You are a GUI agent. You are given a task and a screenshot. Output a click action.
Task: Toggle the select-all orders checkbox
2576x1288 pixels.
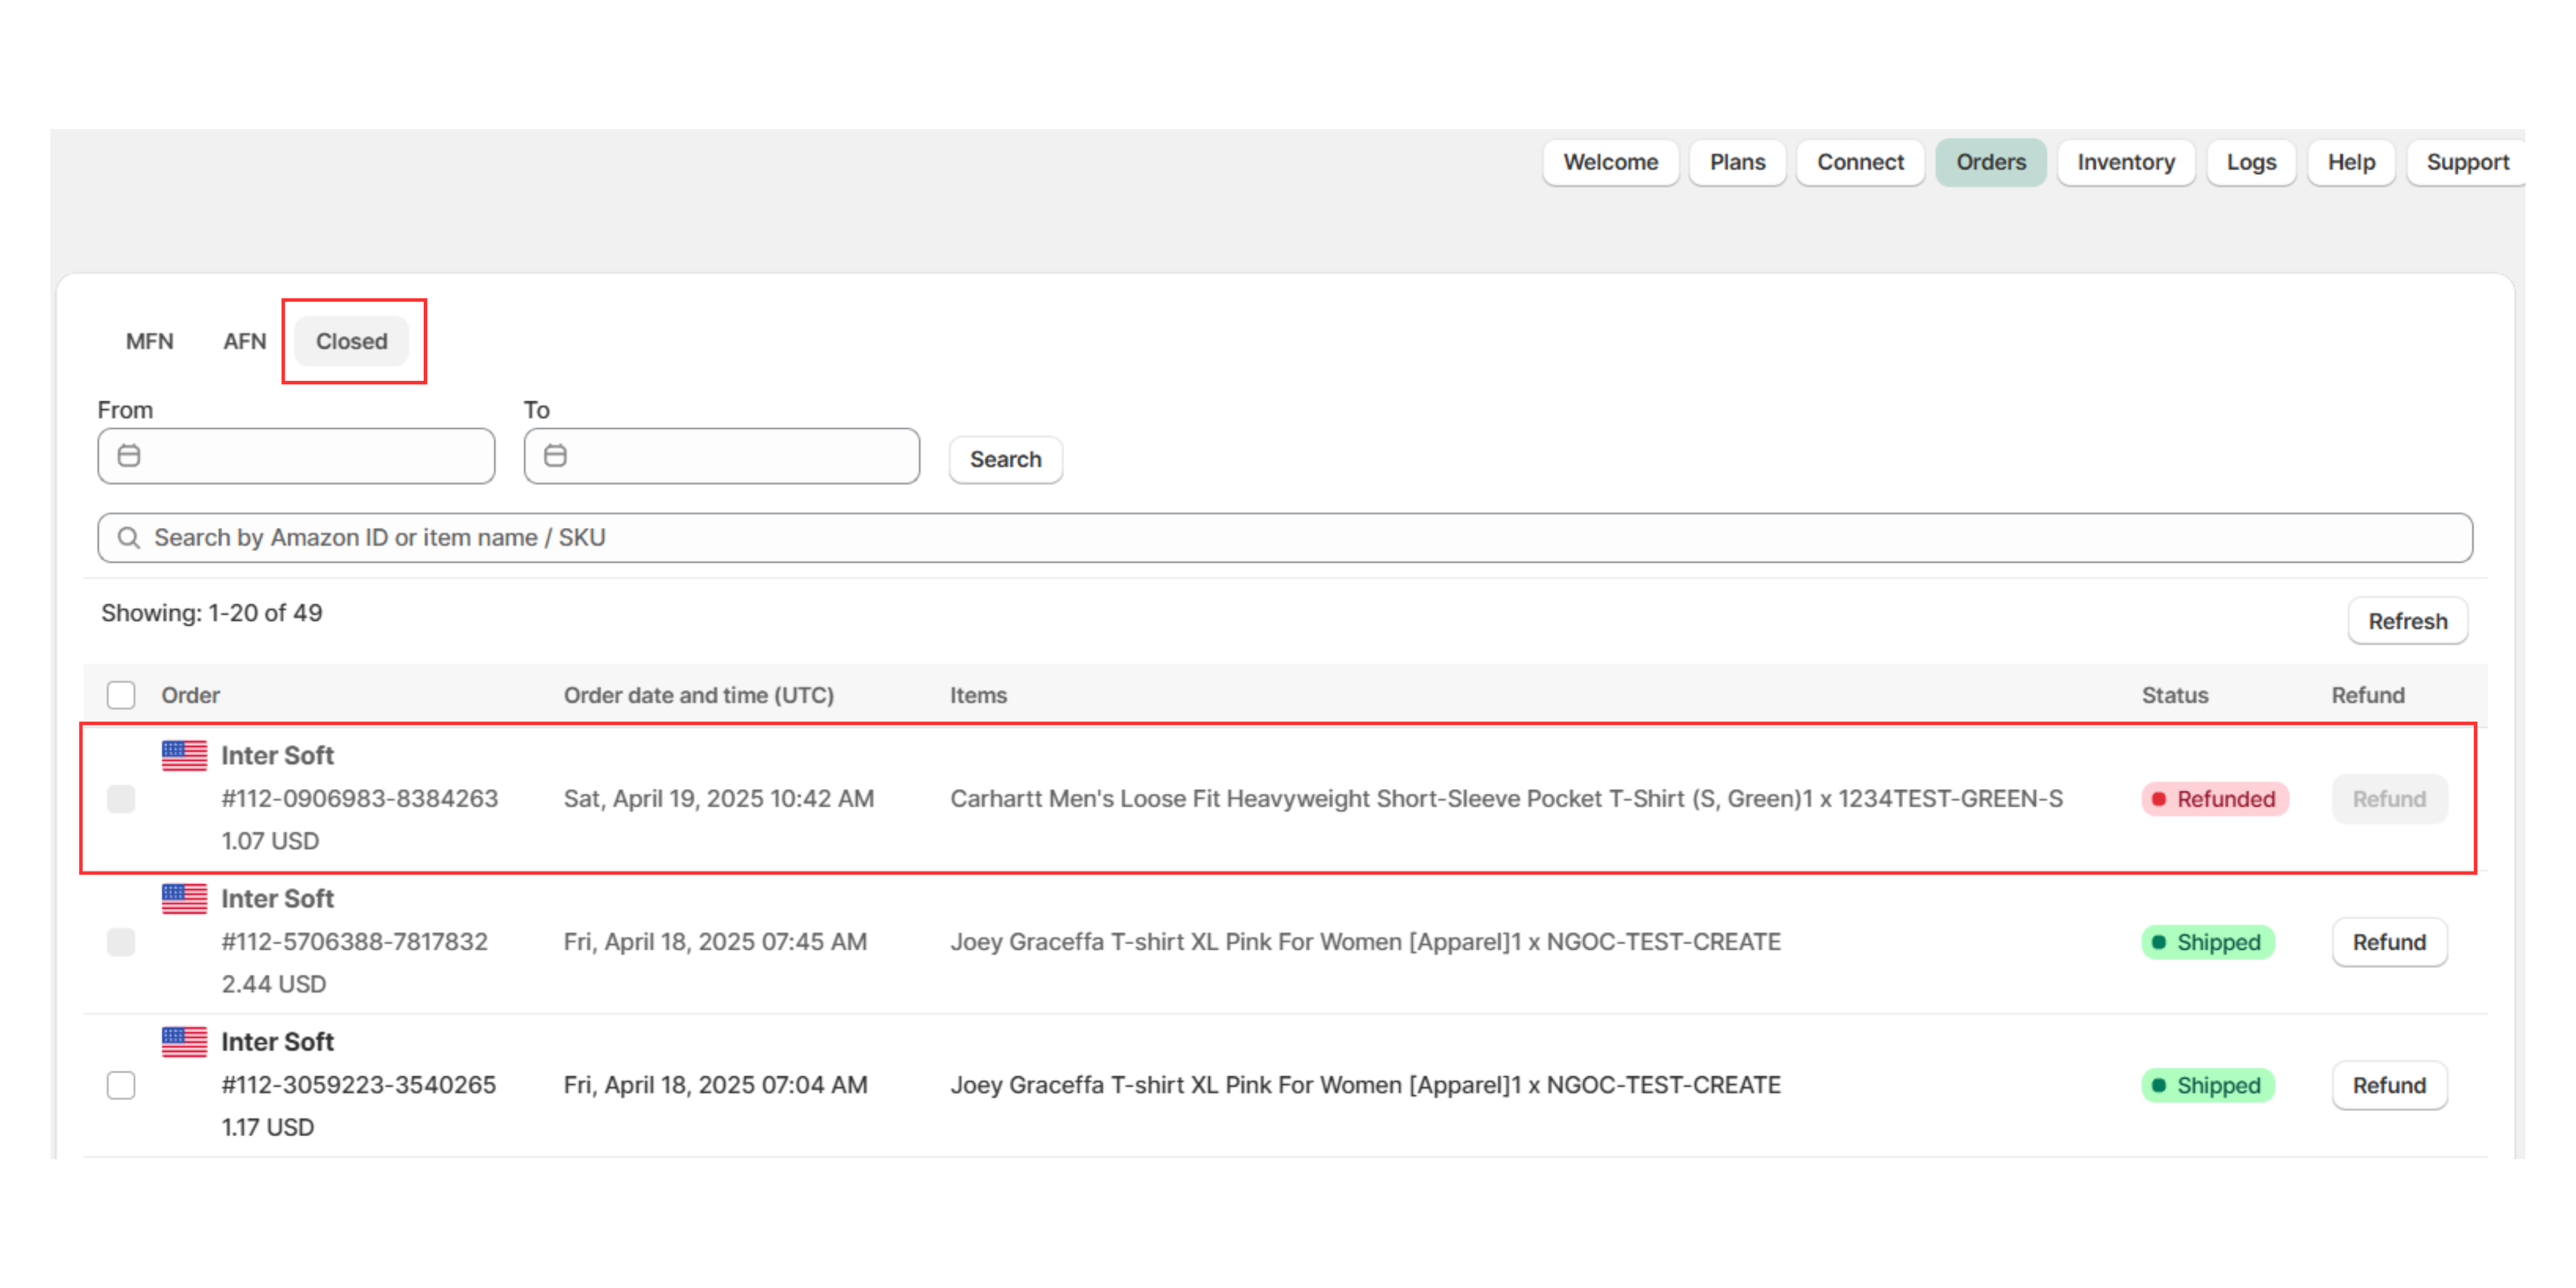click(x=121, y=695)
